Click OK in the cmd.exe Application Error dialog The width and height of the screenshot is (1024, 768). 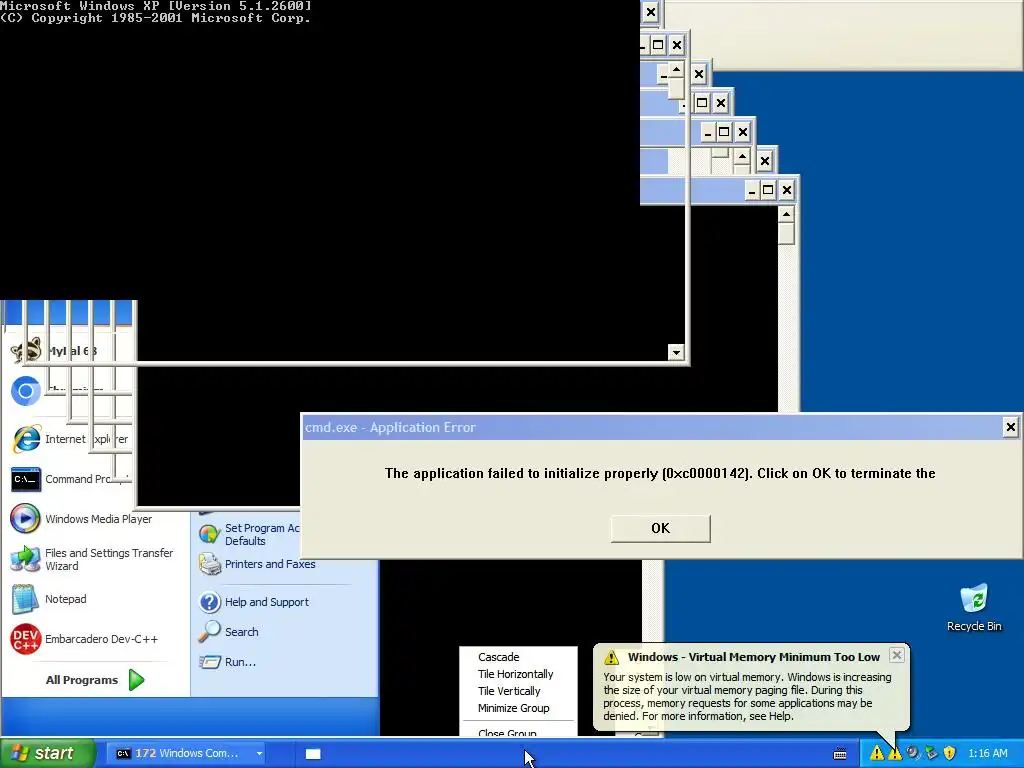[x=660, y=528]
